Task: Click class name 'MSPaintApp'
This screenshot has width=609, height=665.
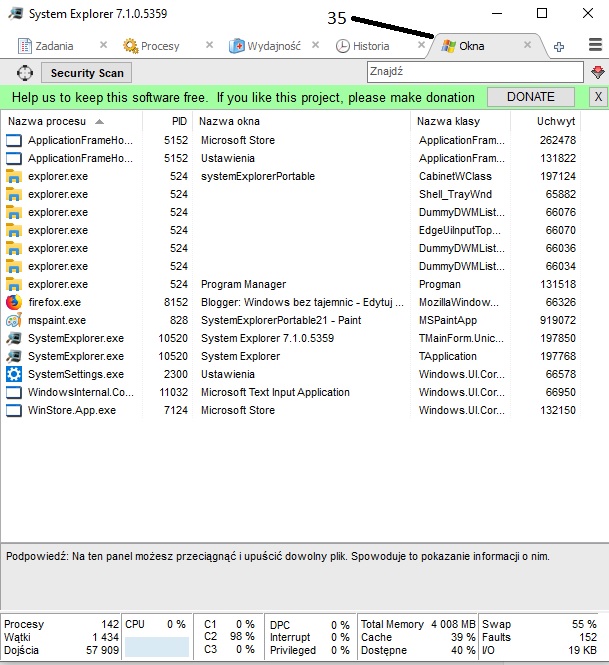Action: pos(448,320)
